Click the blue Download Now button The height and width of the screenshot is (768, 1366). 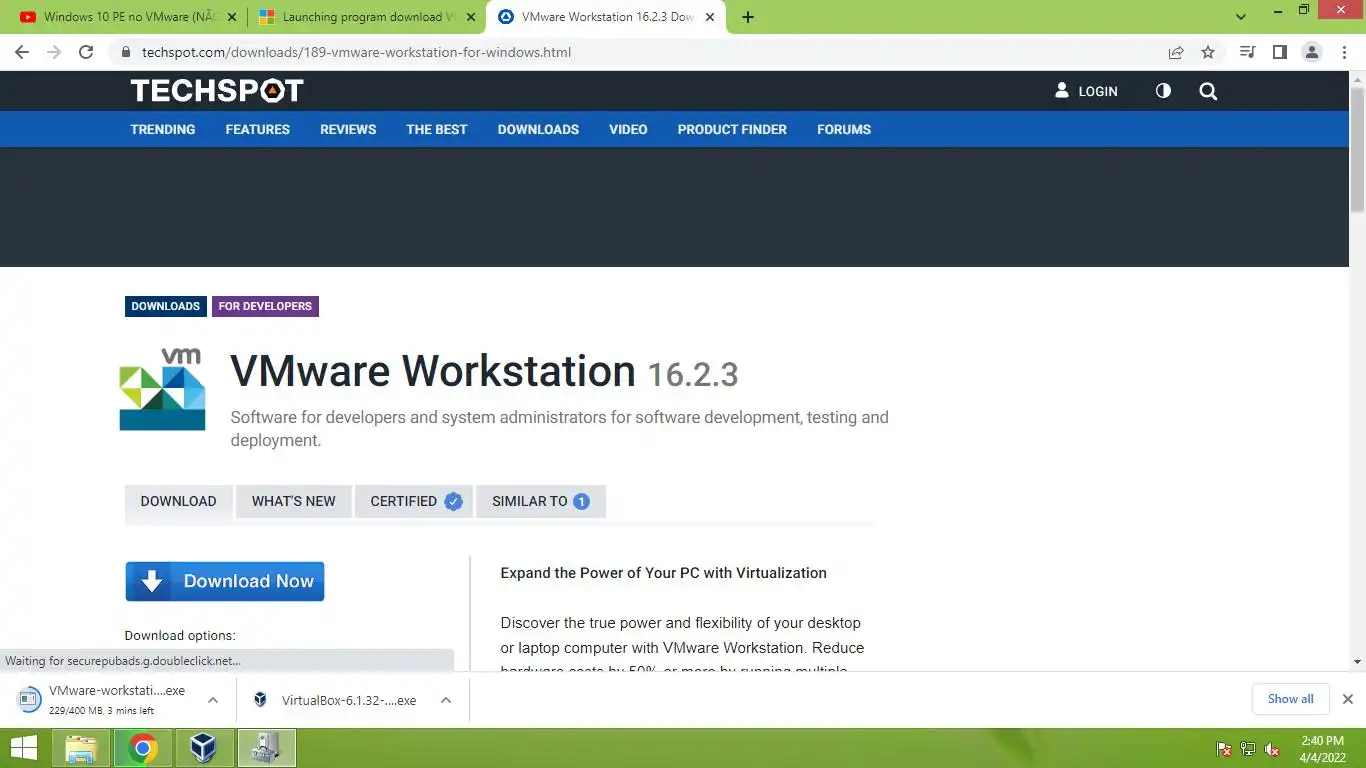point(225,581)
